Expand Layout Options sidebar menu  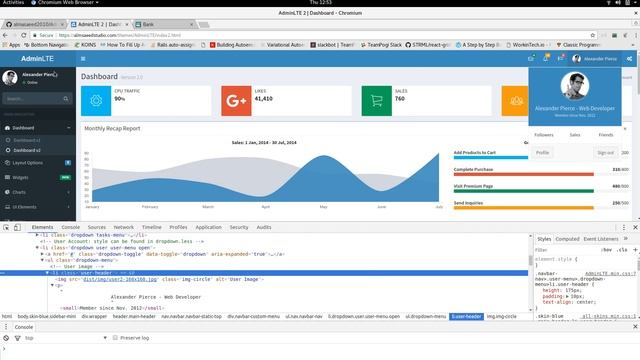tap(38, 163)
